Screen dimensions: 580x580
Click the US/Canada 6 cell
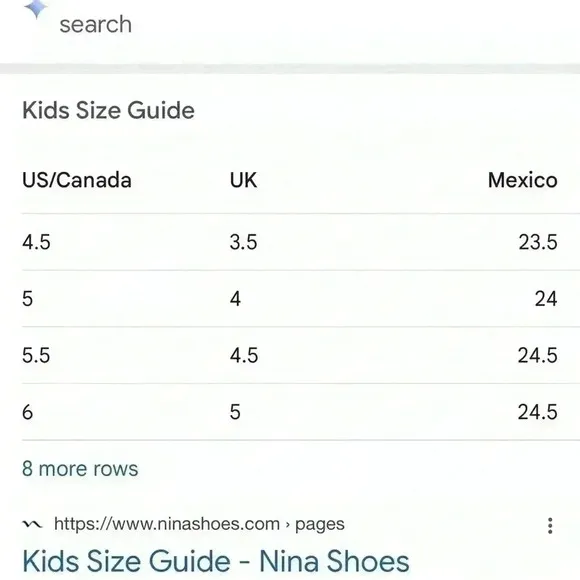tap(28, 412)
